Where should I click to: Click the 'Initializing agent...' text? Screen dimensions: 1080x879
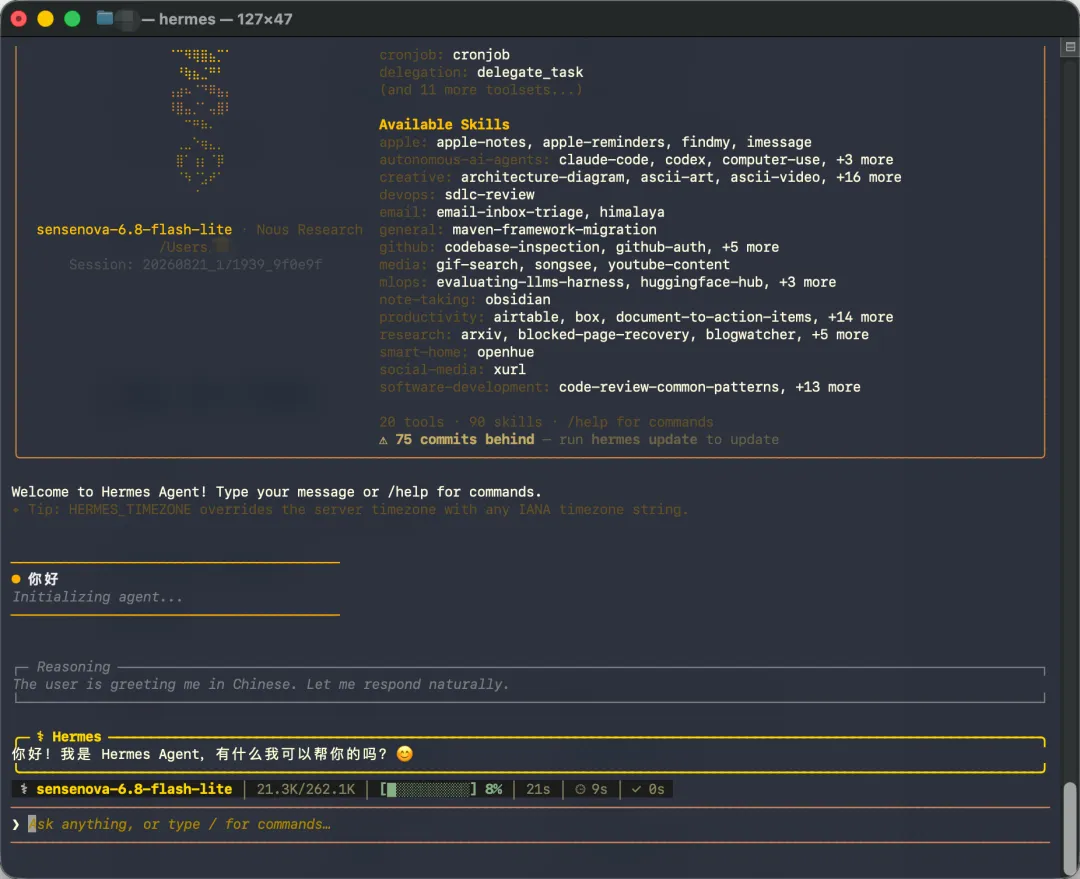point(98,597)
